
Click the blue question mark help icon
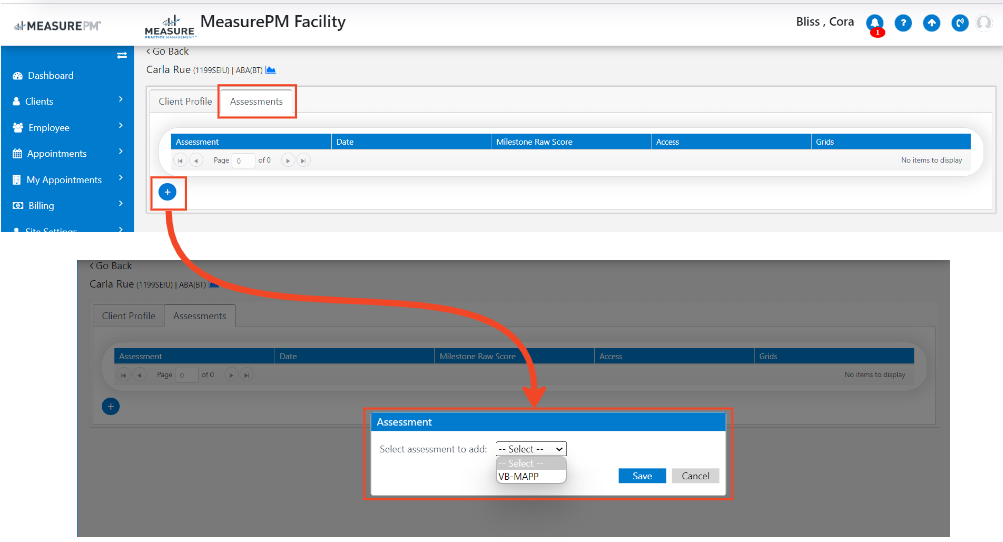[903, 24]
